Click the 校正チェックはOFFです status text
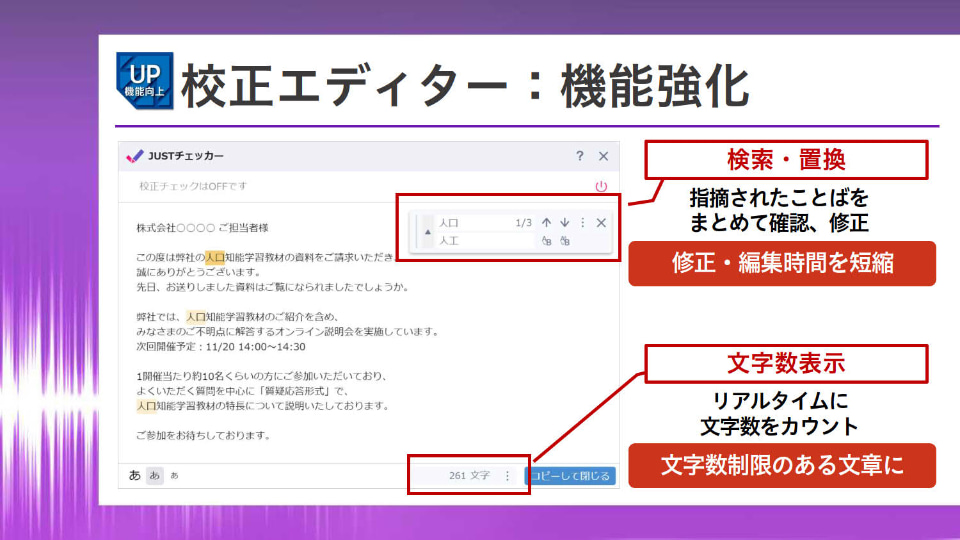The width and height of the screenshot is (960, 540). (x=193, y=186)
